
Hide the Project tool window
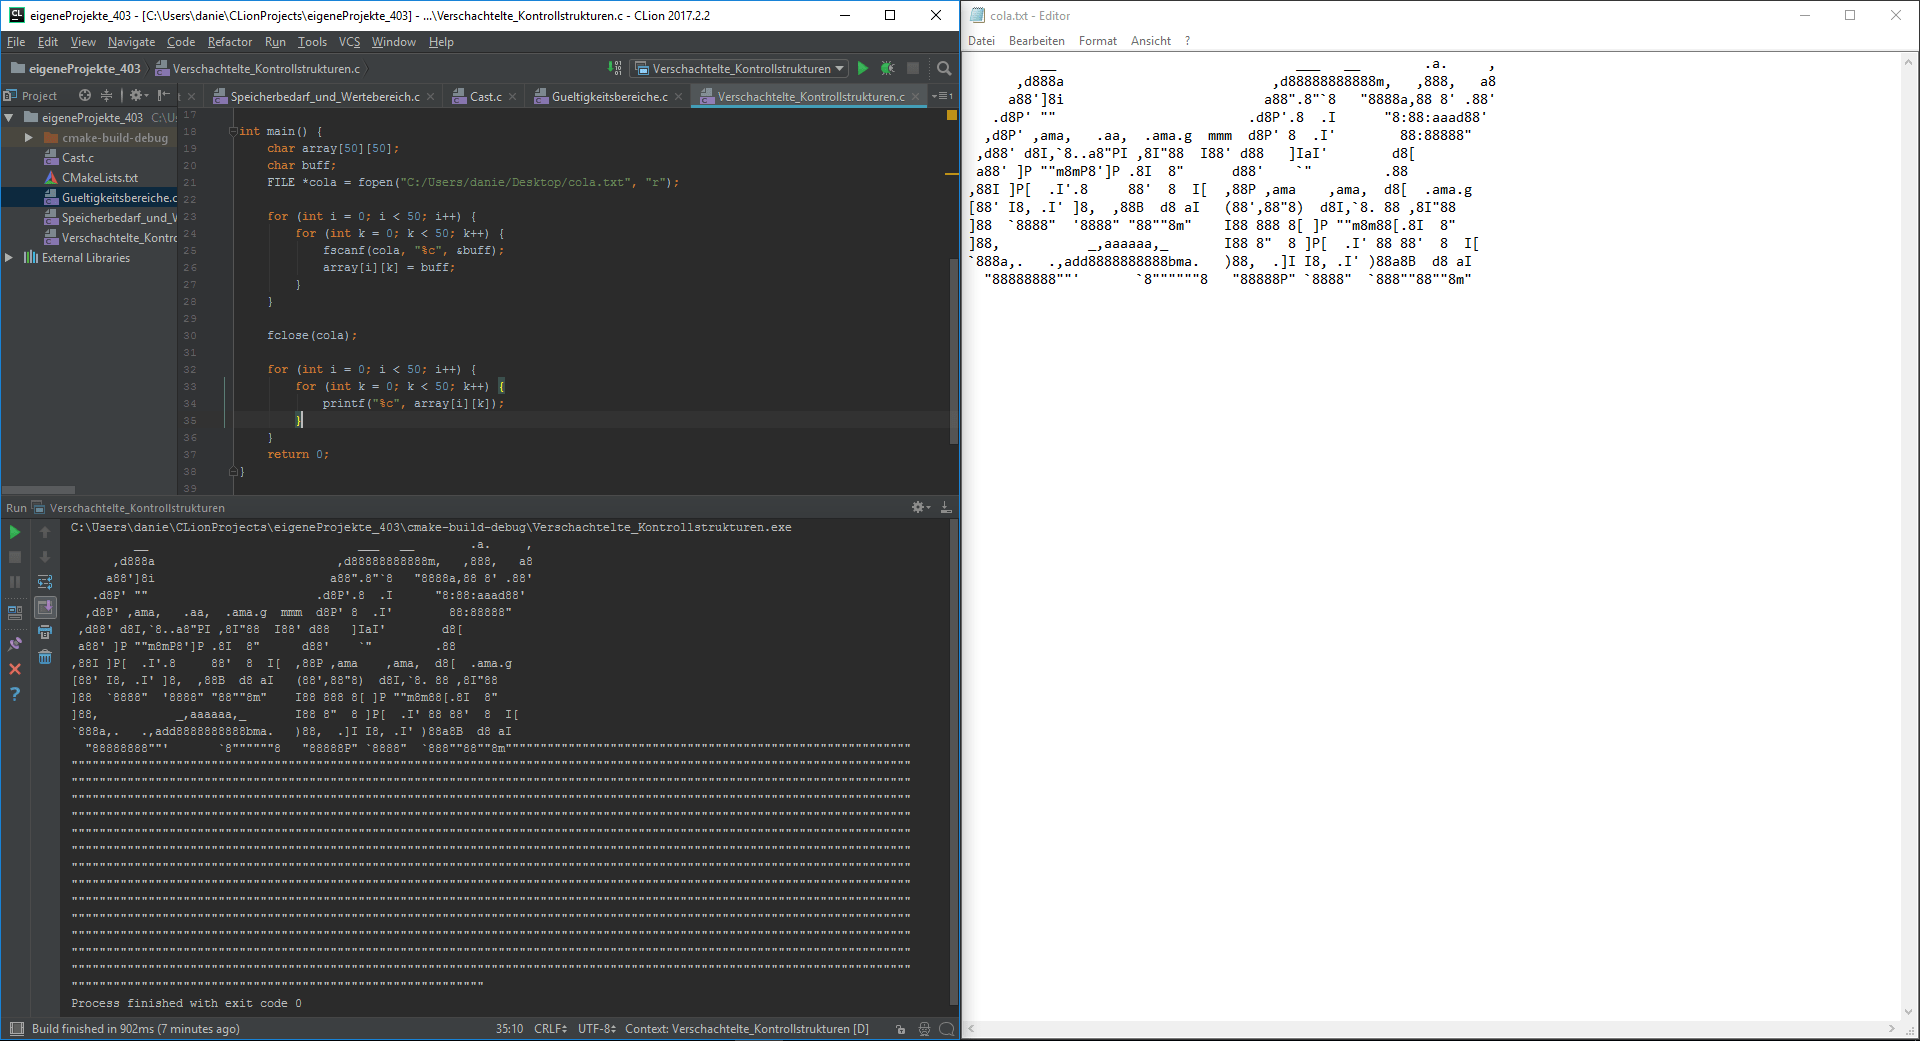pyautogui.click(x=164, y=96)
